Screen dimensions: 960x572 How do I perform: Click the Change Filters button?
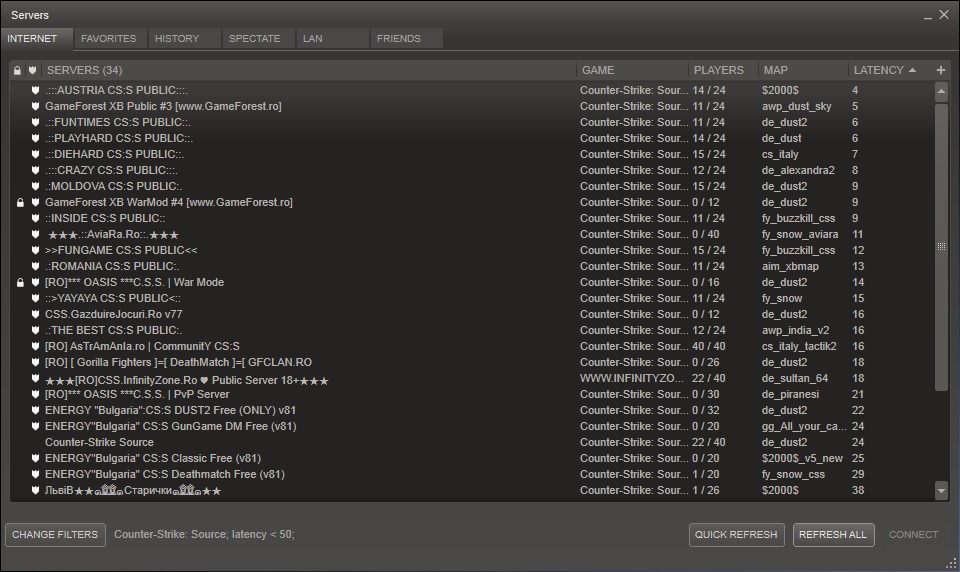point(55,535)
